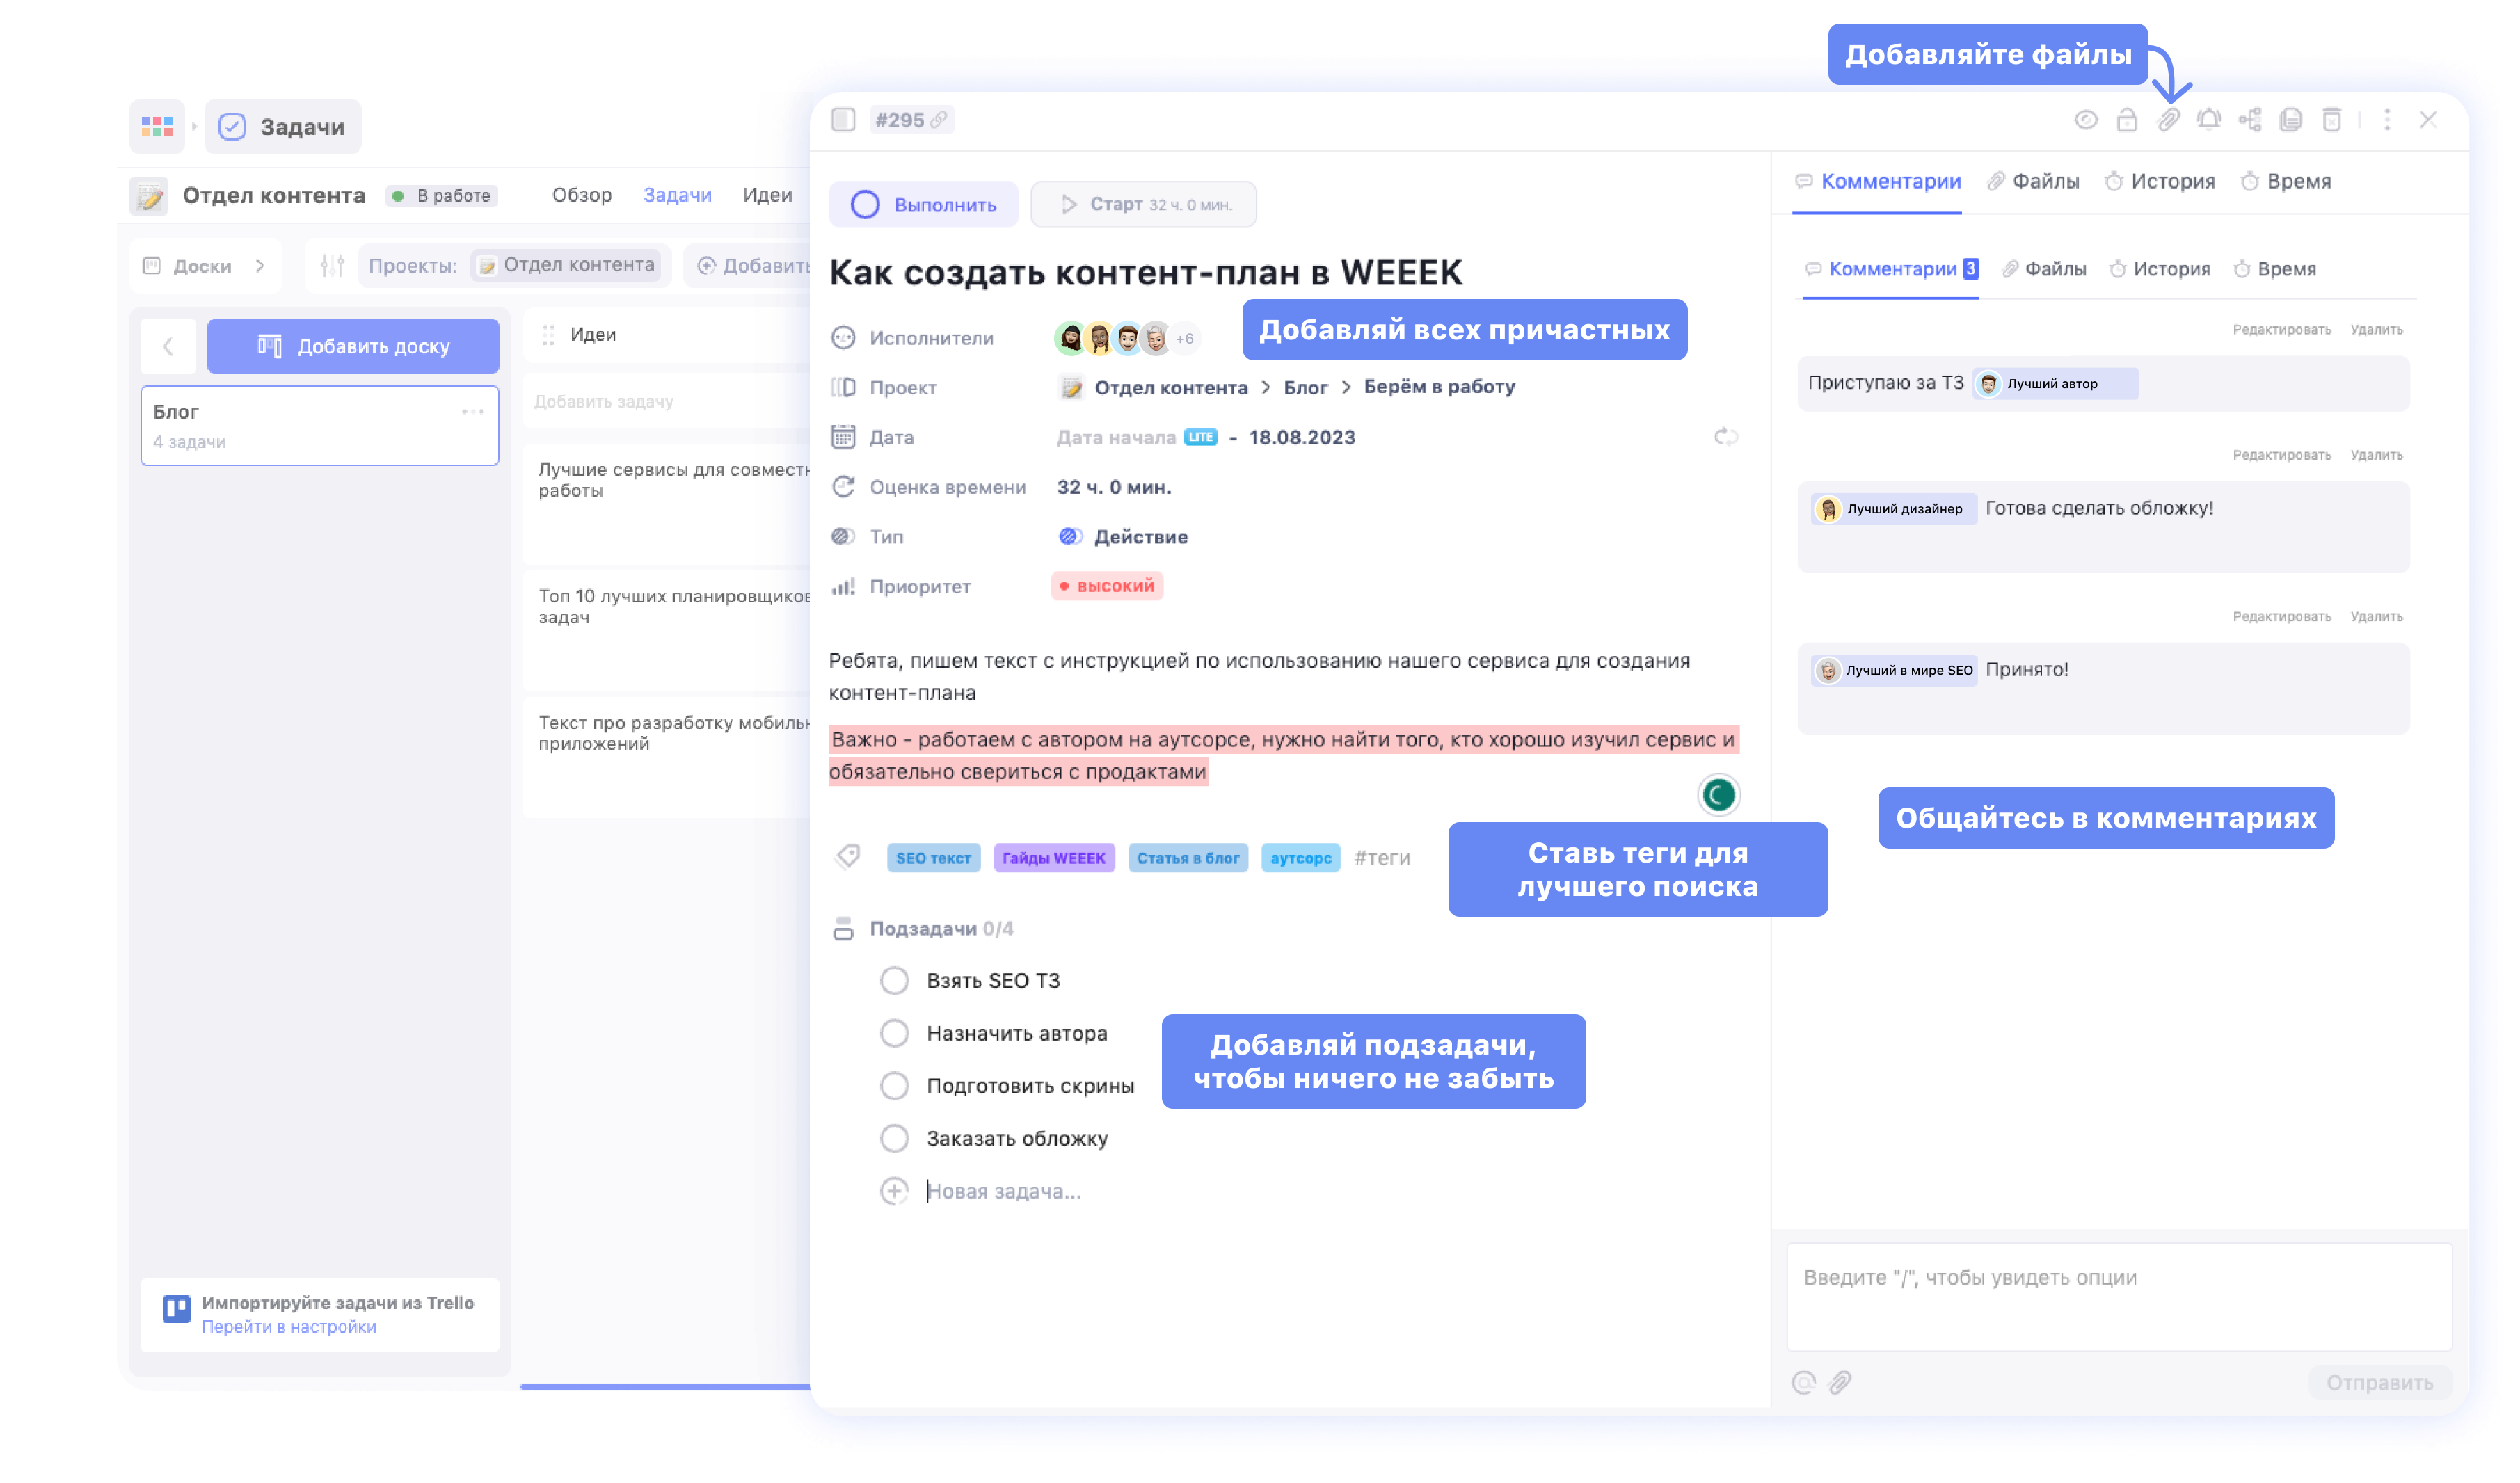Toggle the lock icon to make task private
The width and height of the screenshot is (2520, 1483).
pos(2126,120)
